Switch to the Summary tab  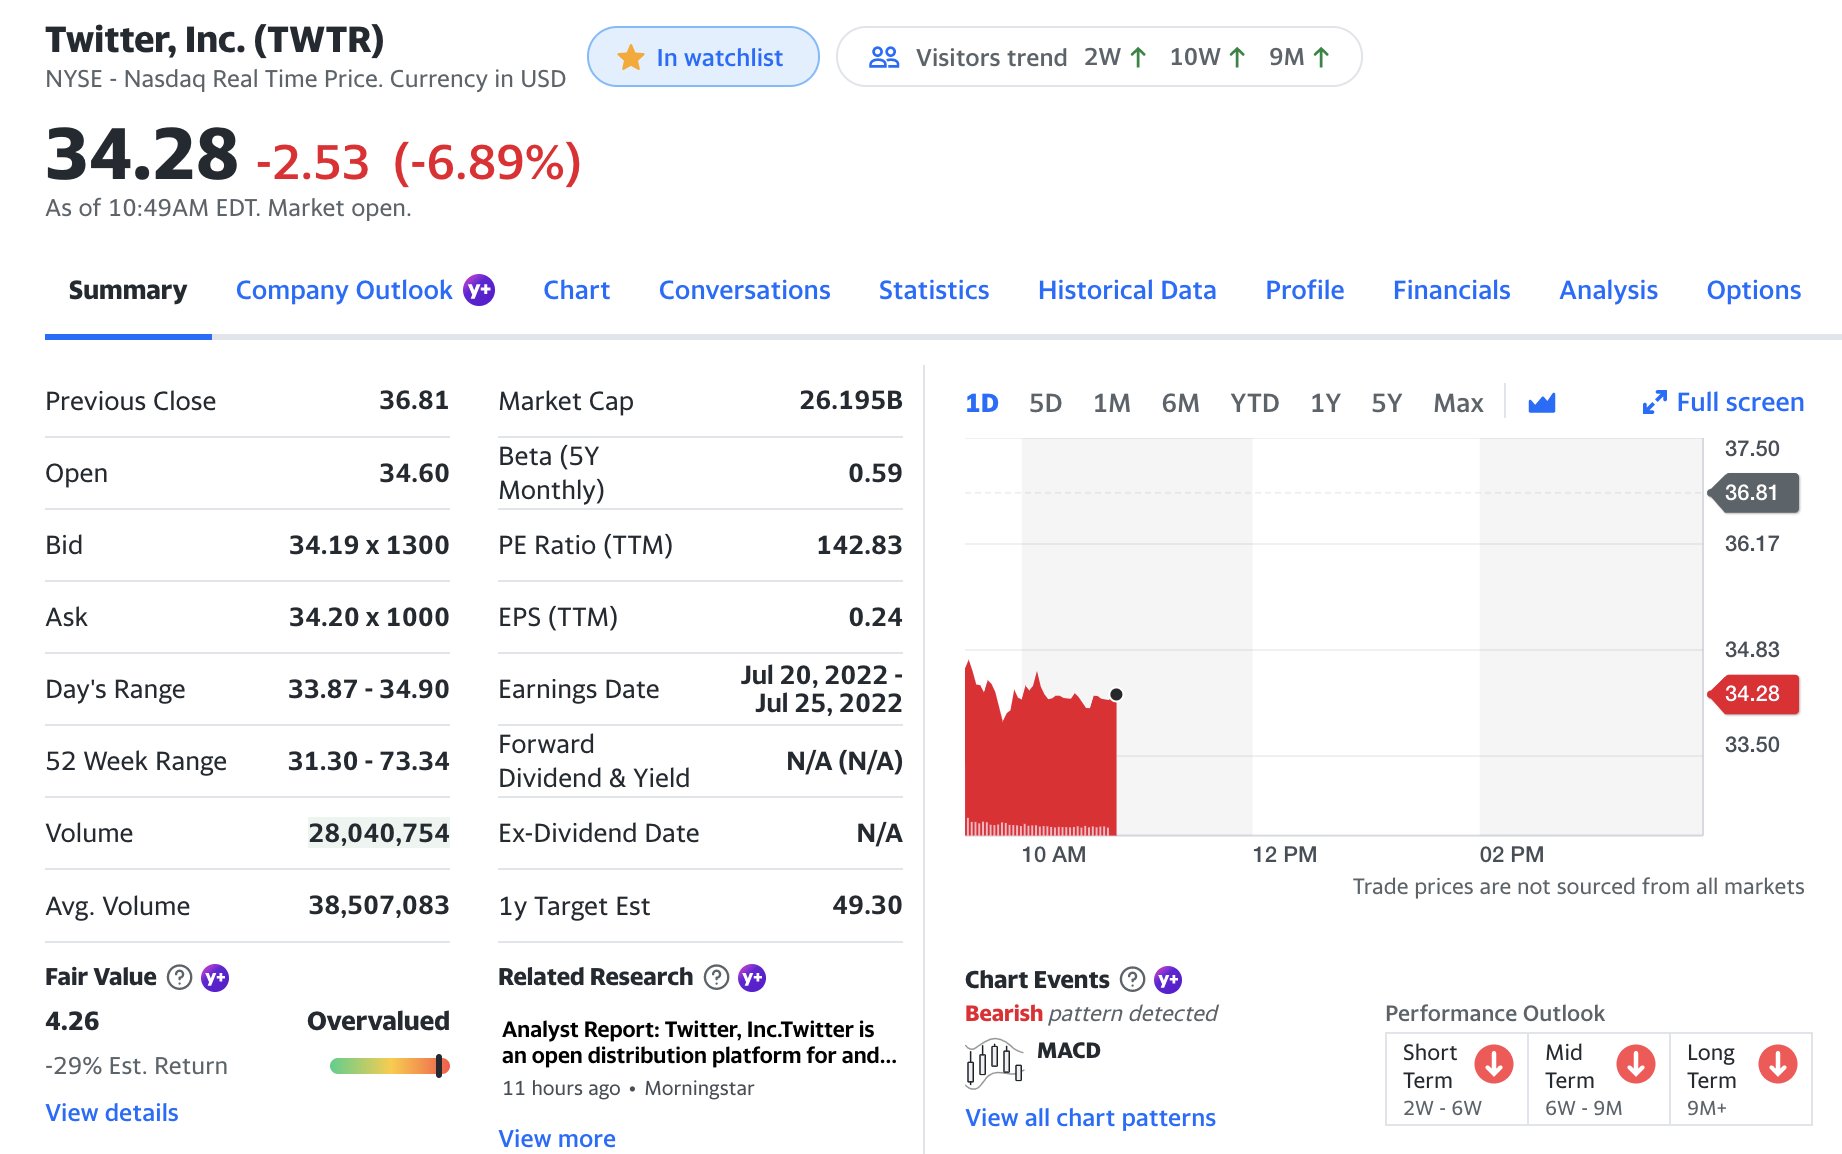128,290
